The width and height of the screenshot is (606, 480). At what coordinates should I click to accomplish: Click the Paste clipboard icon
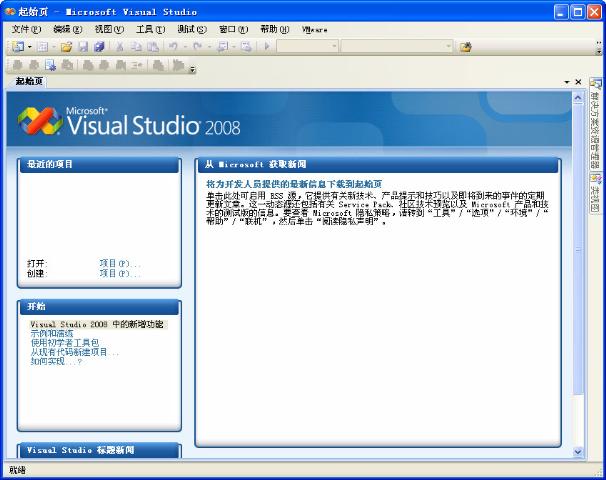click(x=153, y=47)
